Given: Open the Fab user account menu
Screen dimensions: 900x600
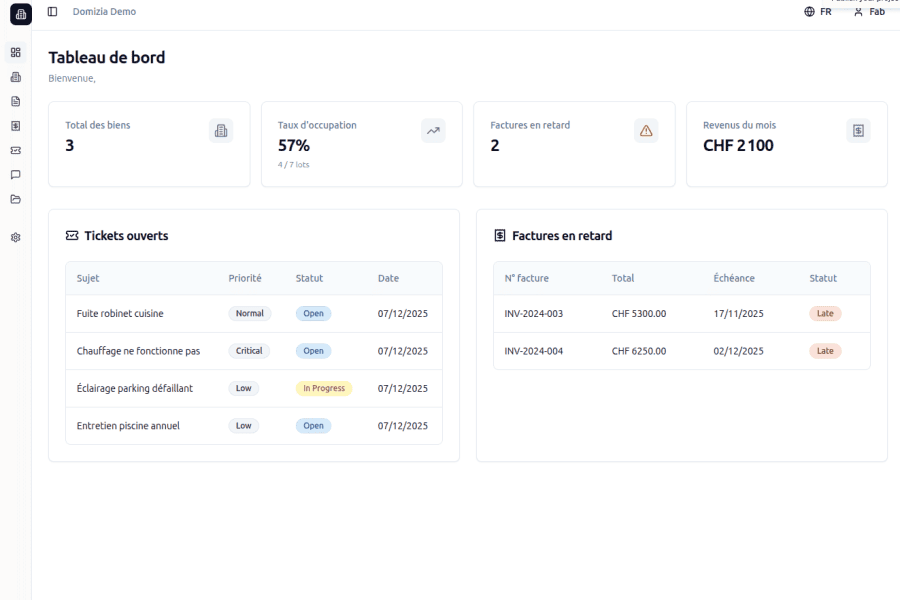Looking at the screenshot, I should (869, 13).
